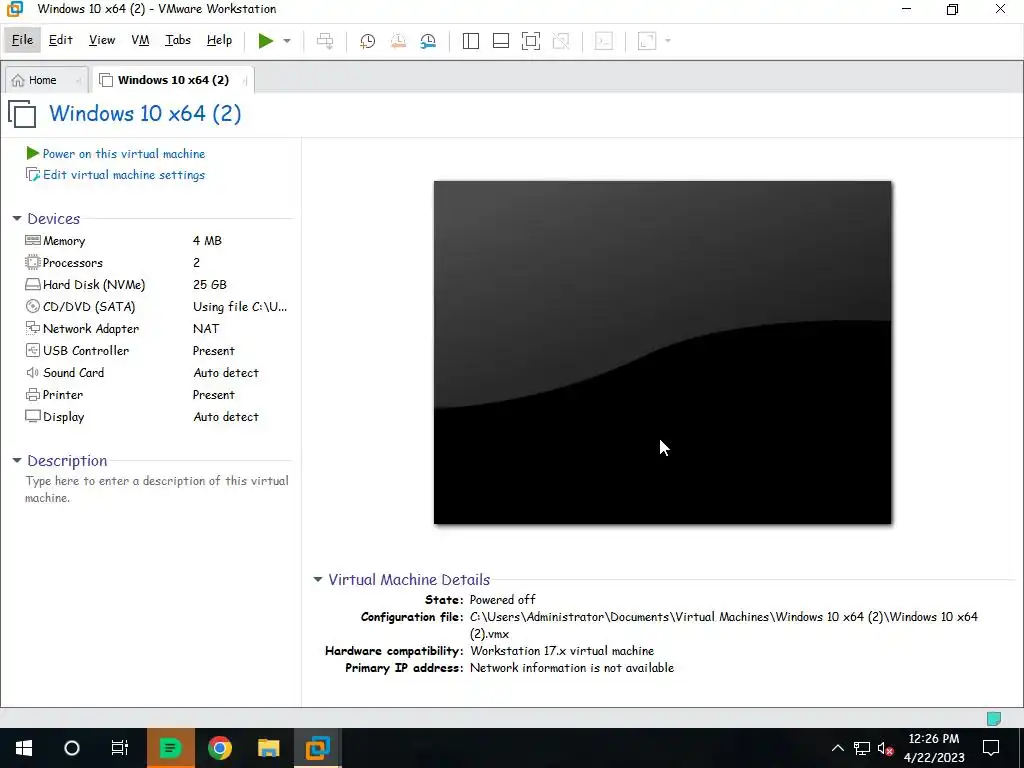Click the network tray icon

[x=862, y=748]
